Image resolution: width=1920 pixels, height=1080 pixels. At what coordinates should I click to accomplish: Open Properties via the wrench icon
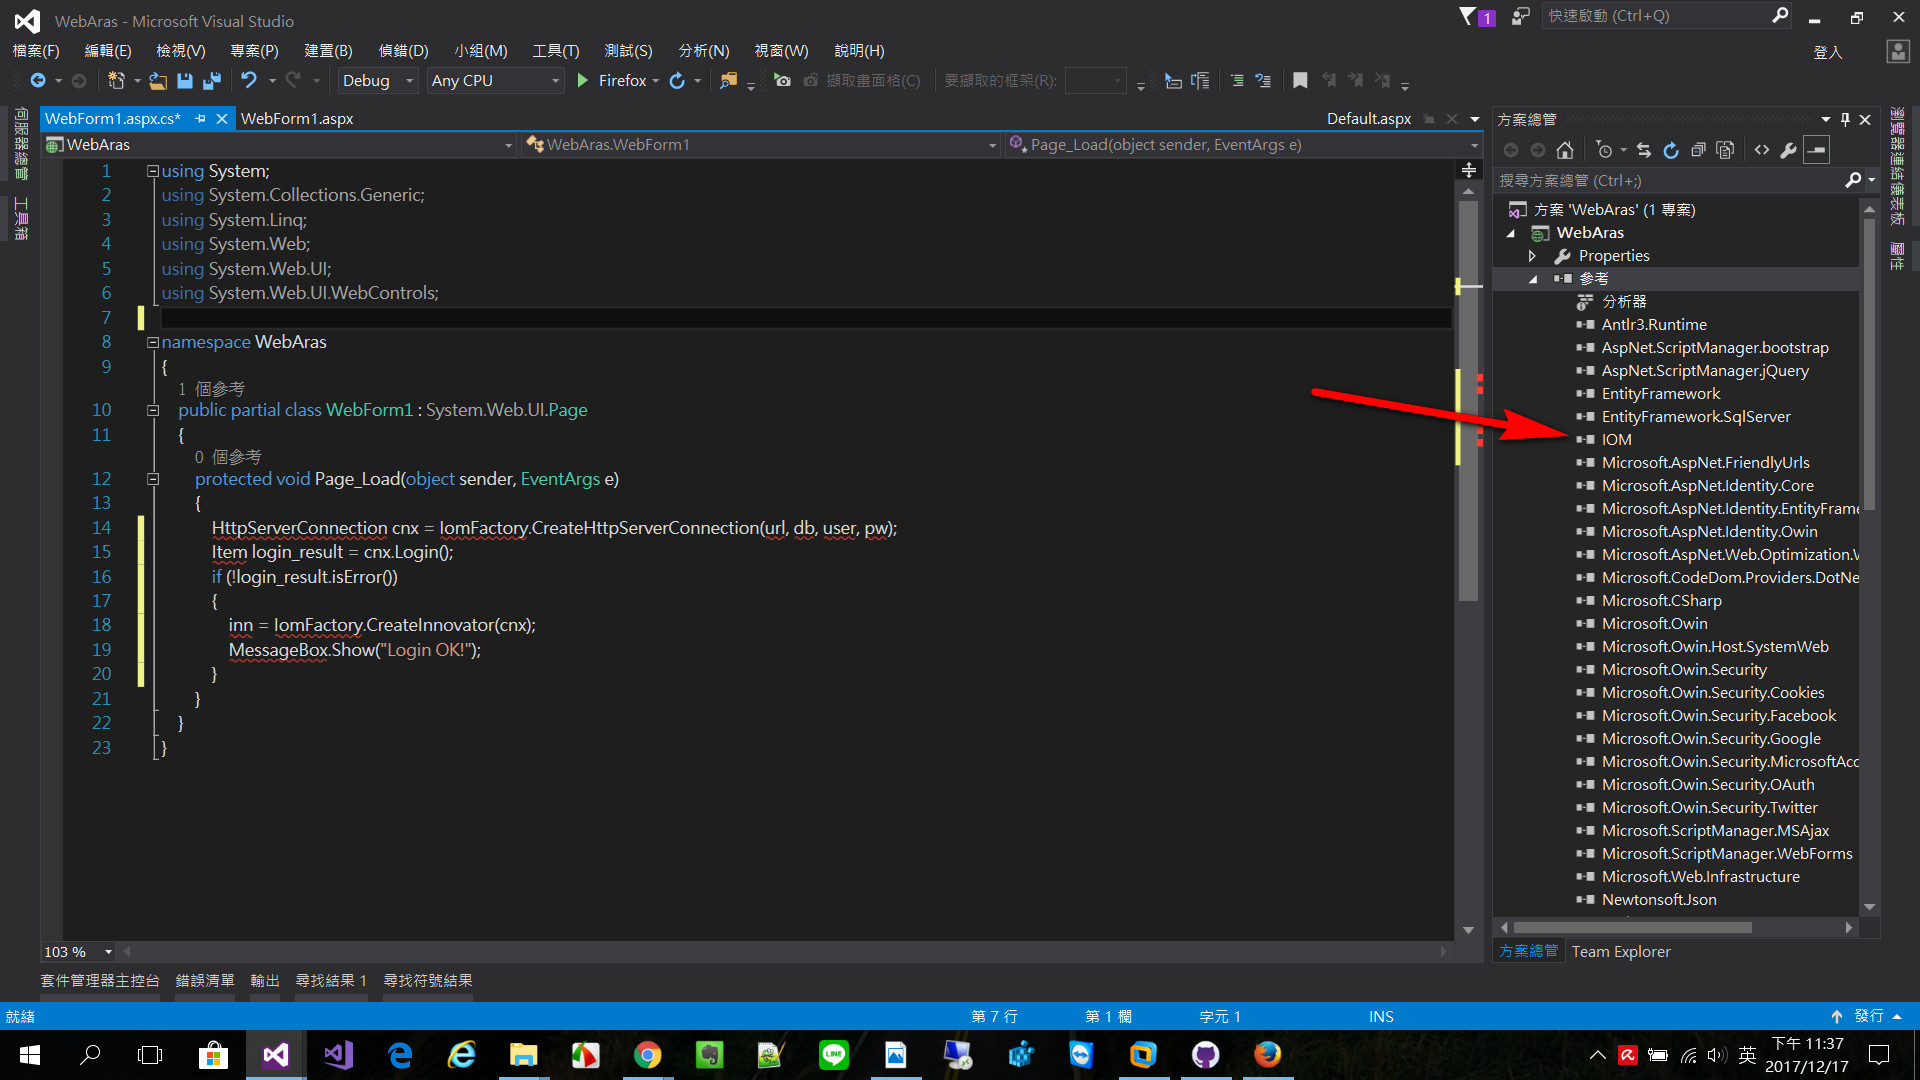[1789, 150]
